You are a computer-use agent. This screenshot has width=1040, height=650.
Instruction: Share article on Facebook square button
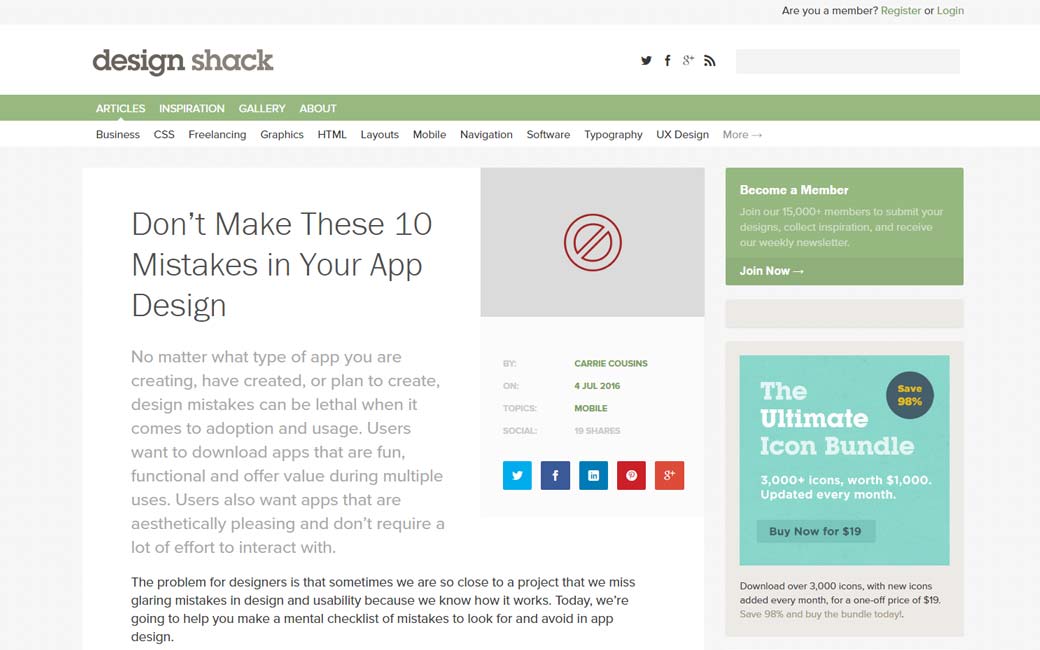tap(555, 475)
